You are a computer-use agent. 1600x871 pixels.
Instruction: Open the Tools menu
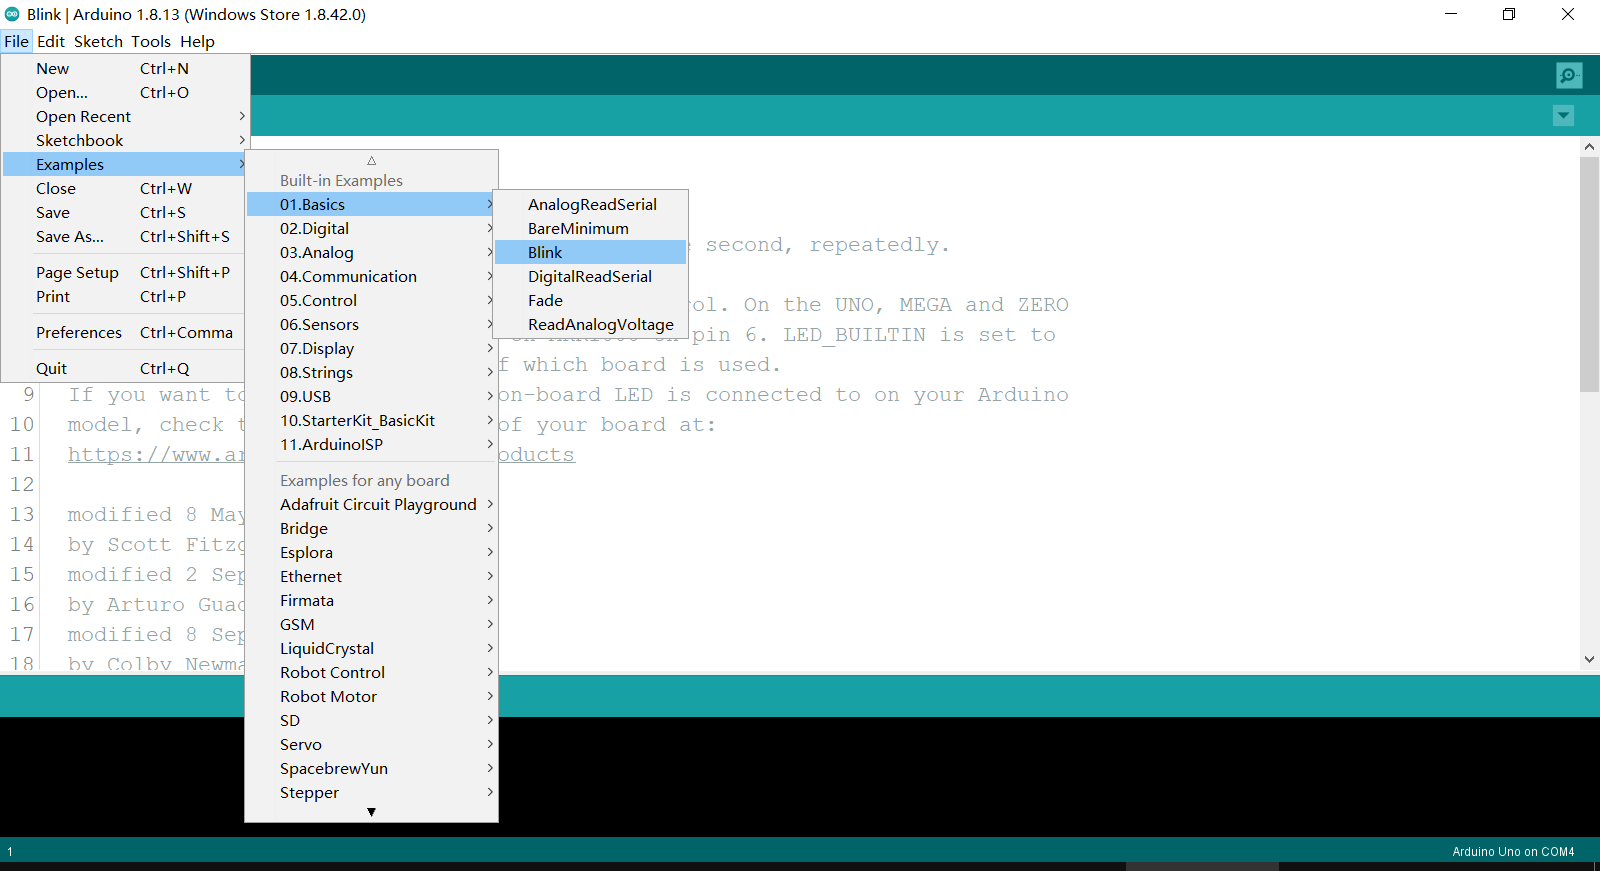(x=151, y=41)
